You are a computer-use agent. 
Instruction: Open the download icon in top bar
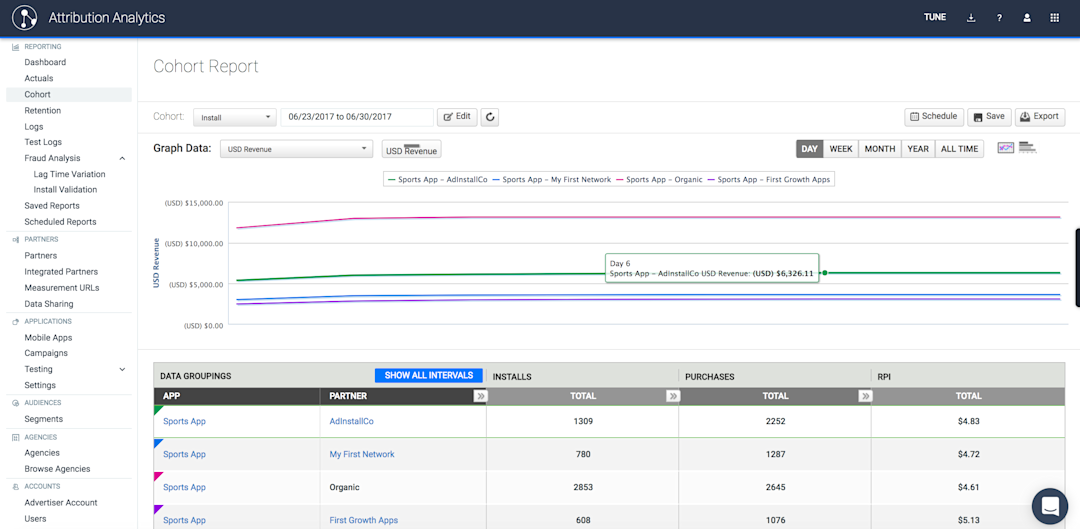click(x=971, y=18)
